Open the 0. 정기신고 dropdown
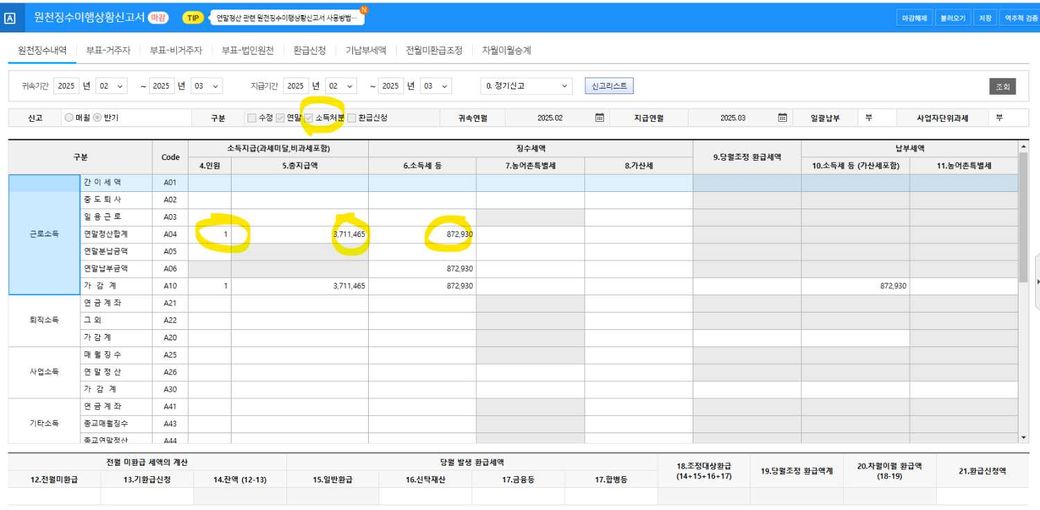The image size is (1040, 510). (527, 86)
